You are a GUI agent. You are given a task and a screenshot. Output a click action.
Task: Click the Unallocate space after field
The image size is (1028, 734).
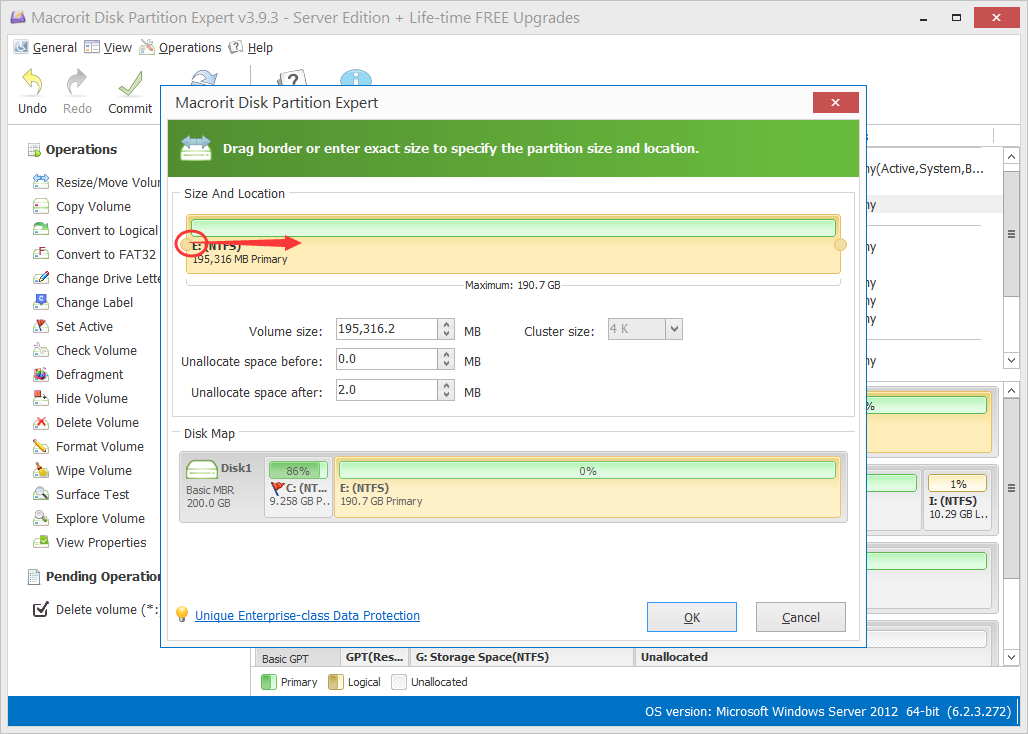(x=387, y=390)
